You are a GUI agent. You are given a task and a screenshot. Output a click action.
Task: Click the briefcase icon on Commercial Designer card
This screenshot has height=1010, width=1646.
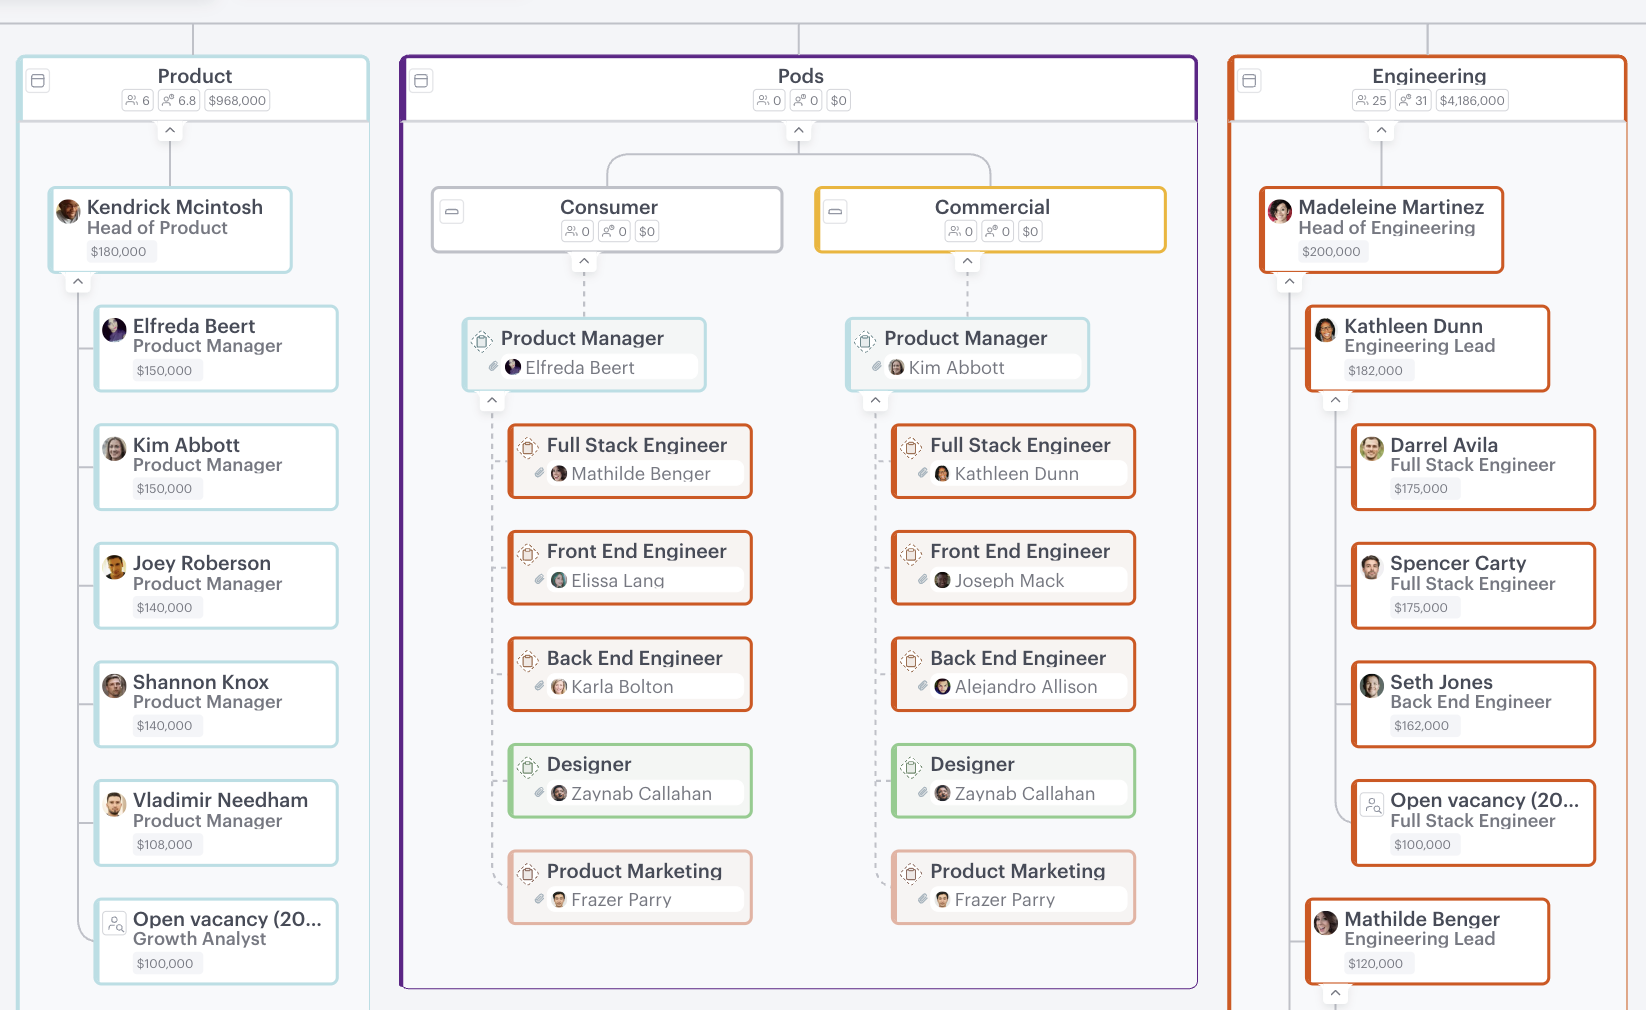click(910, 766)
